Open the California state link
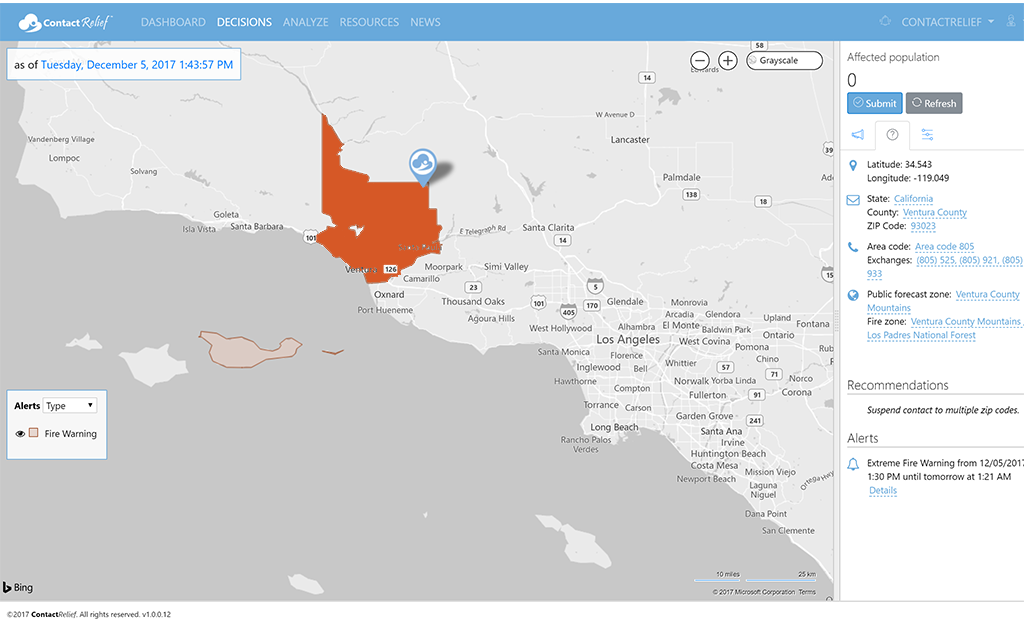1024x628 pixels. (913, 198)
